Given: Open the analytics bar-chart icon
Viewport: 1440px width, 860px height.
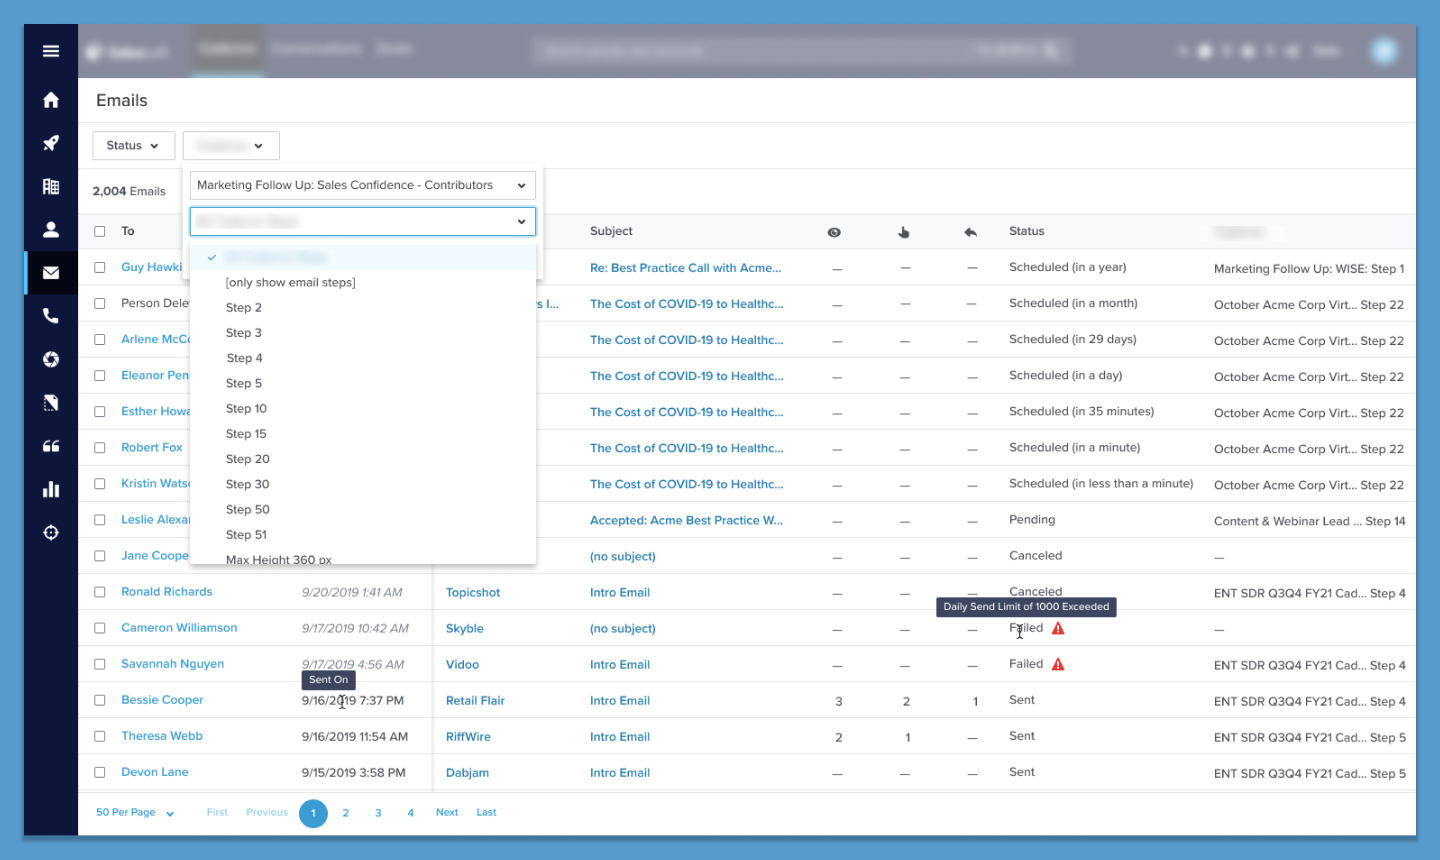Looking at the screenshot, I should click(50, 489).
